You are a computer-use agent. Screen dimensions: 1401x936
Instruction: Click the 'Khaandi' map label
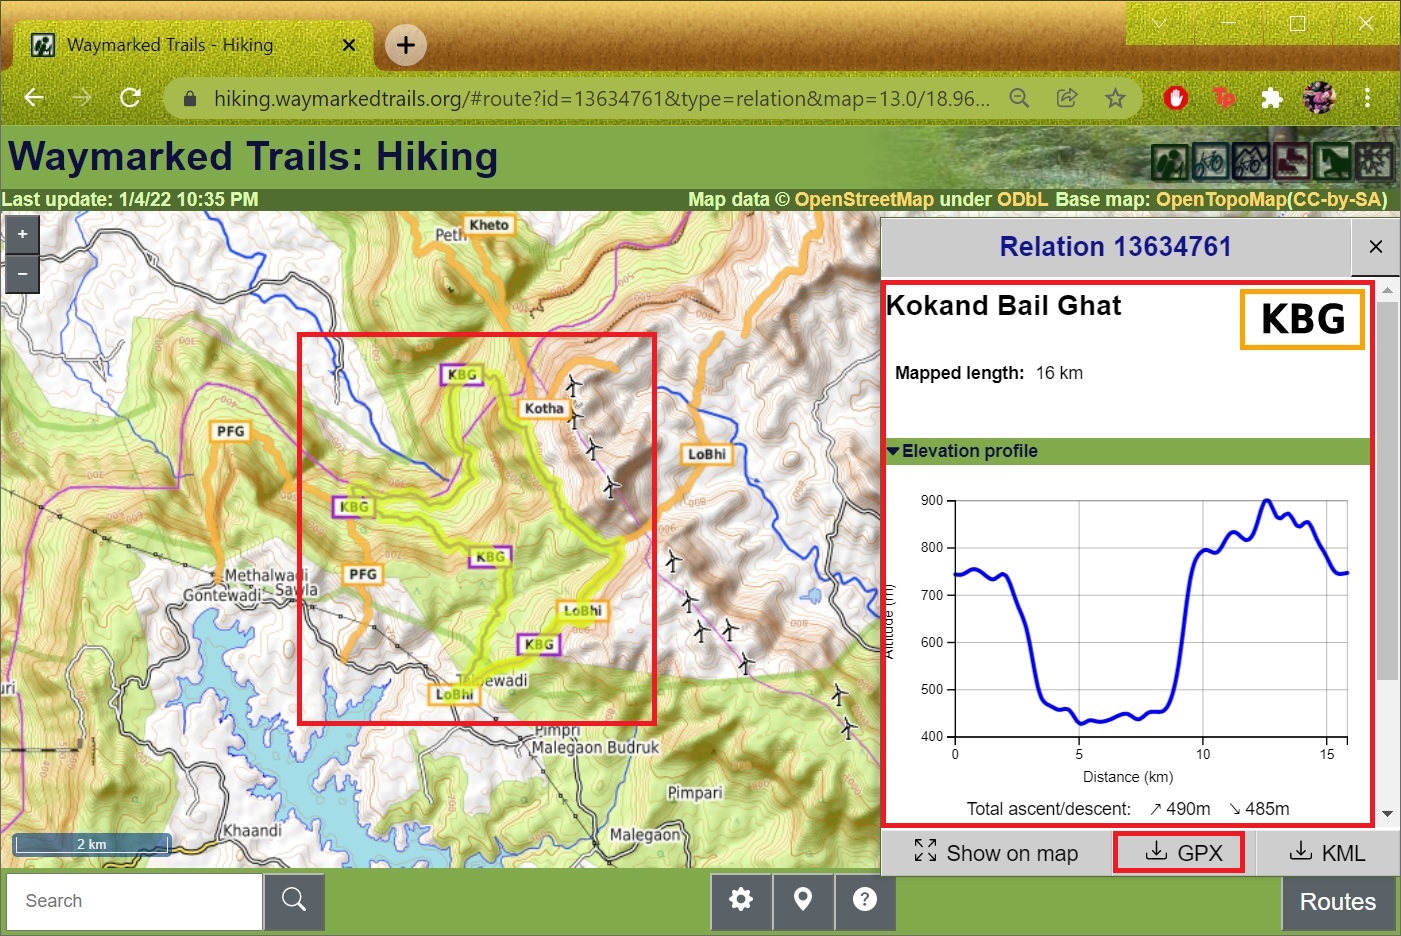click(252, 831)
